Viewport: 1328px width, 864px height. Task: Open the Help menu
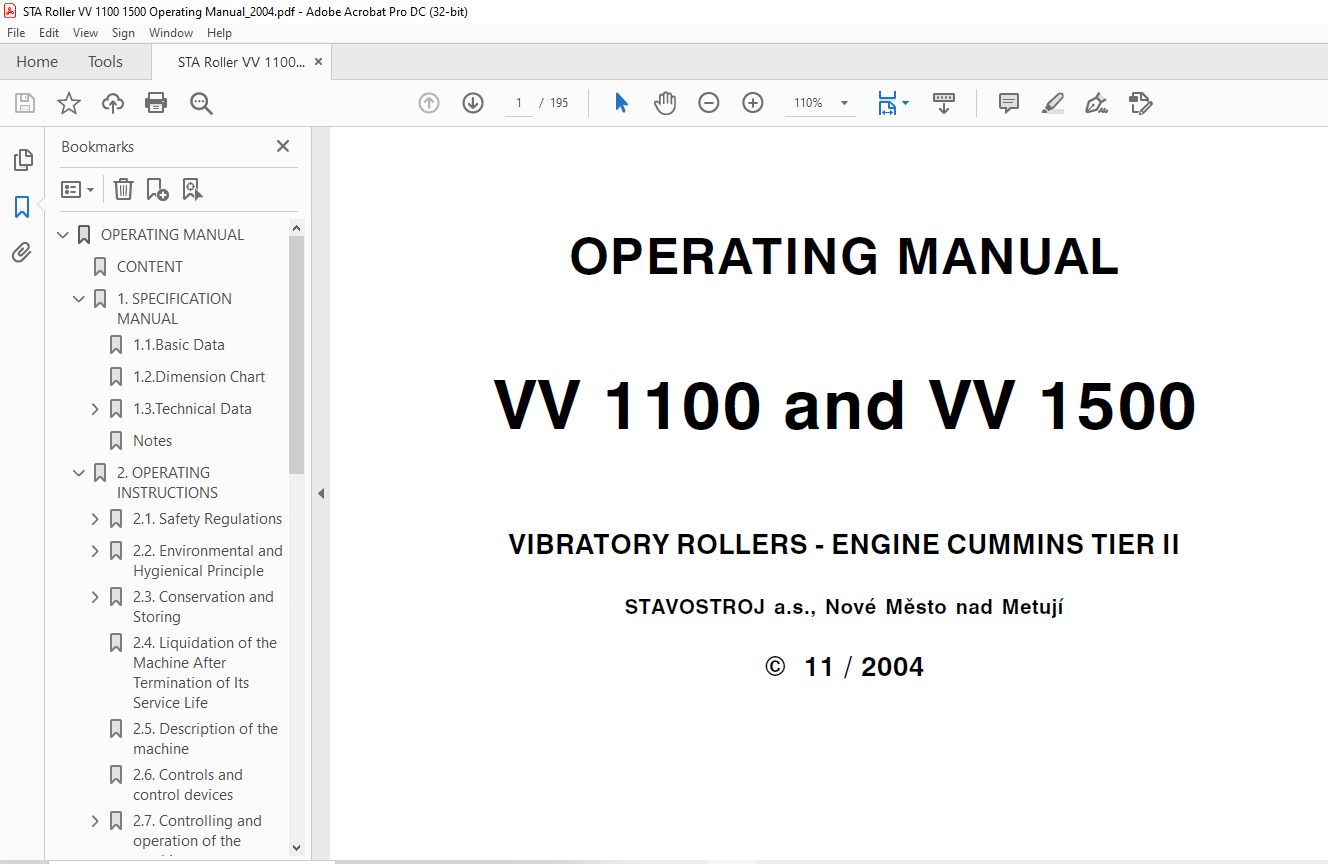[219, 33]
